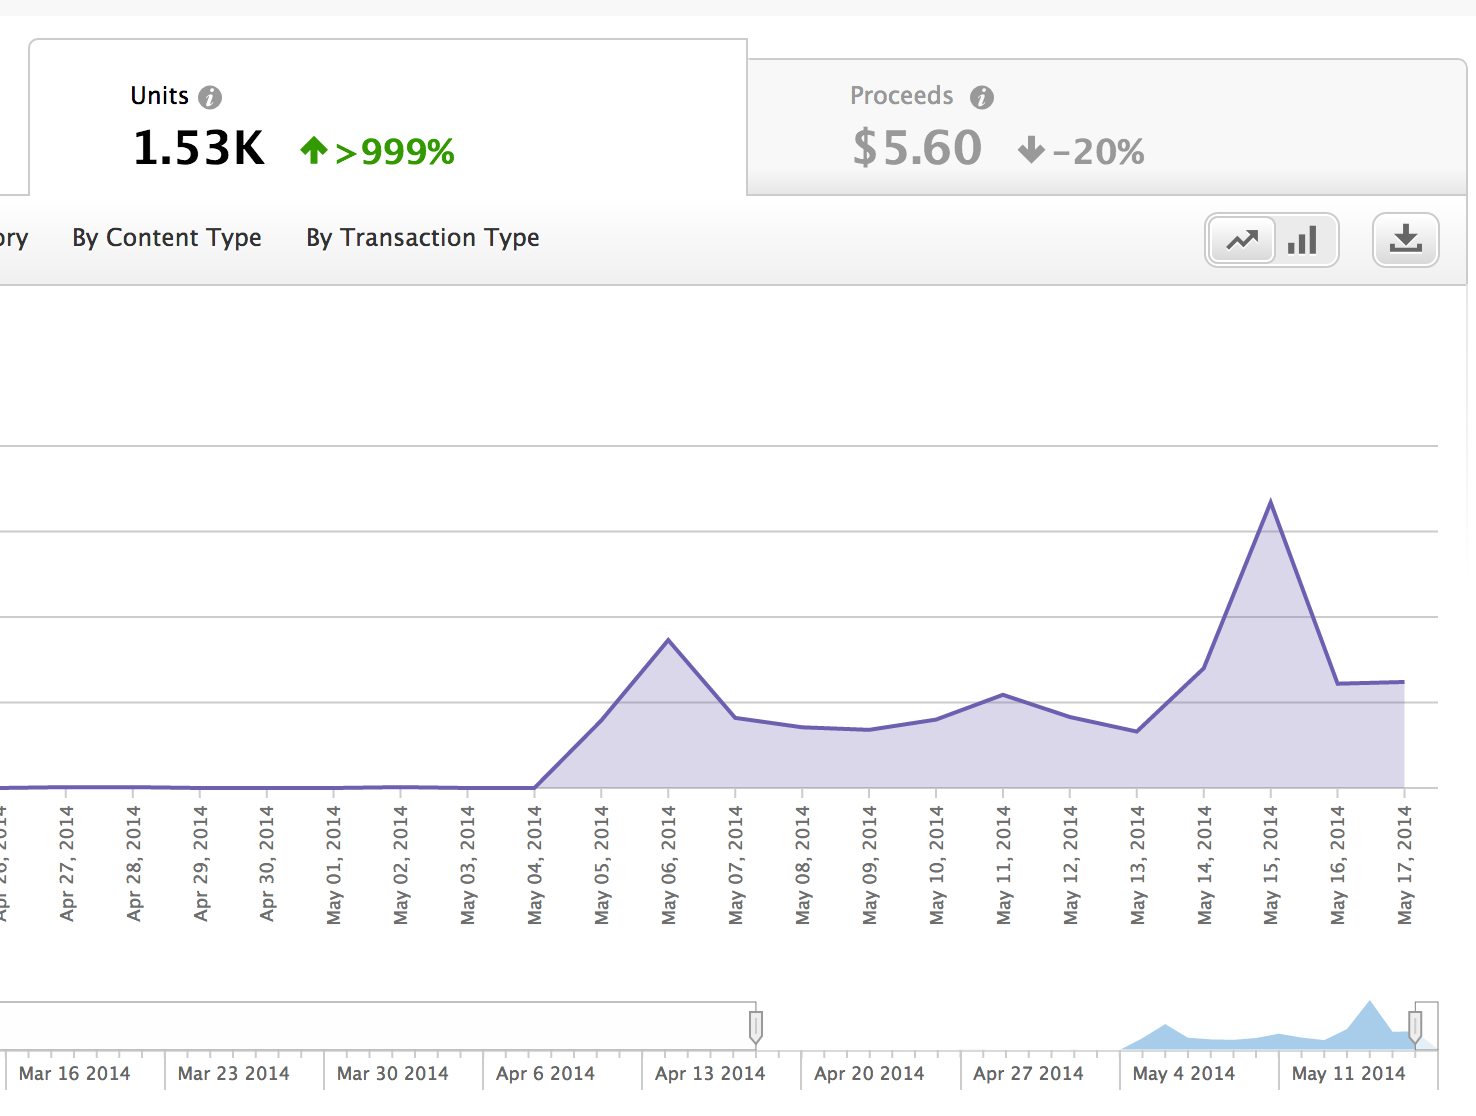Click the May 06 data point peak

pos(668,639)
